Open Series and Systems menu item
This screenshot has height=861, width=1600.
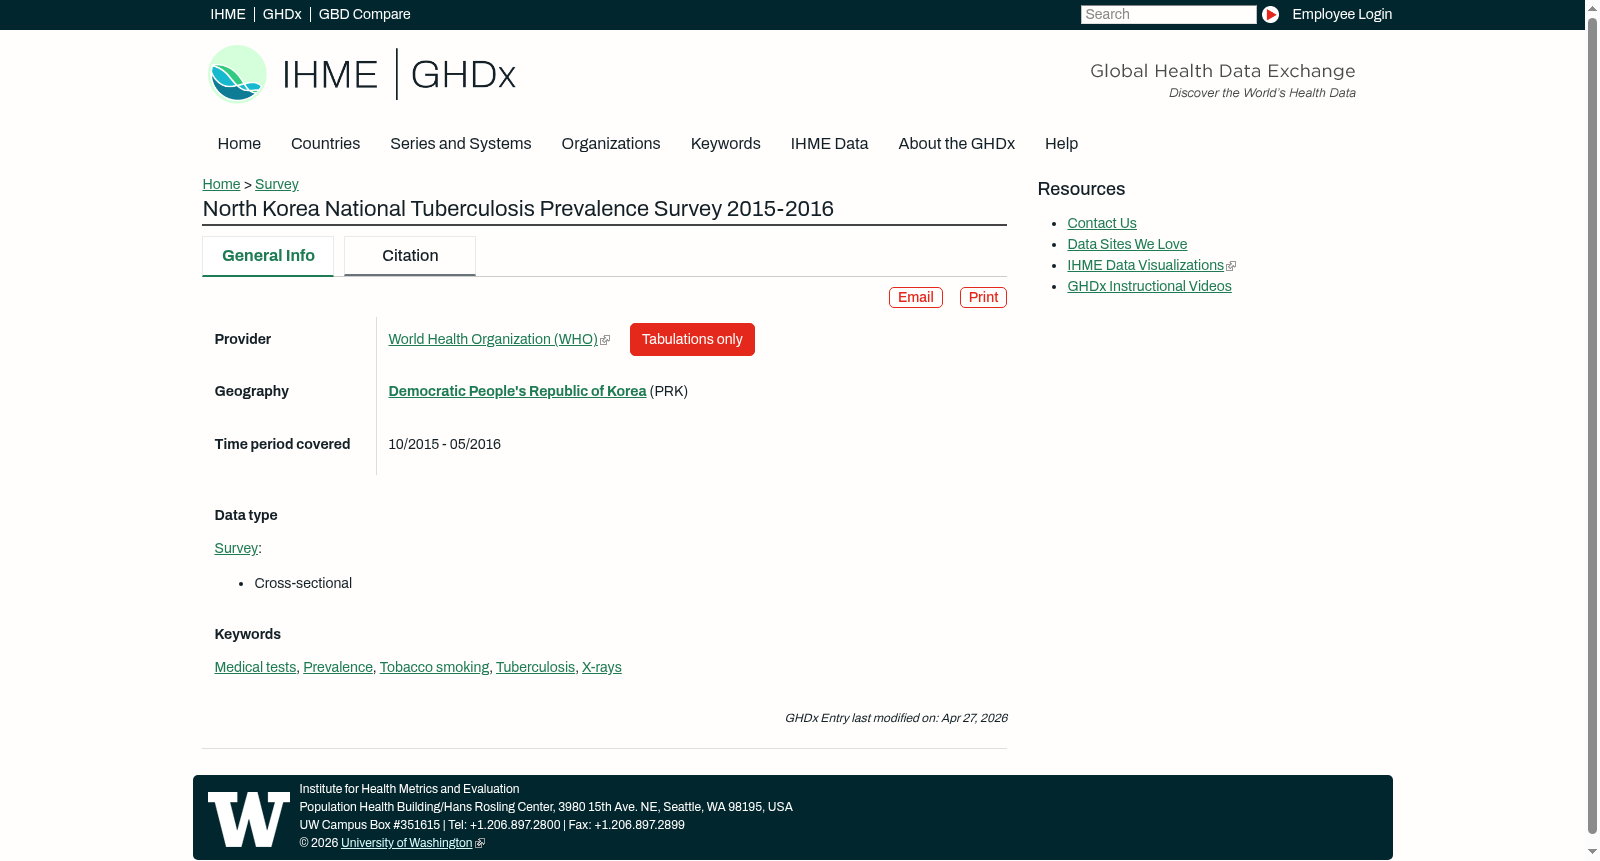coord(461,144)
